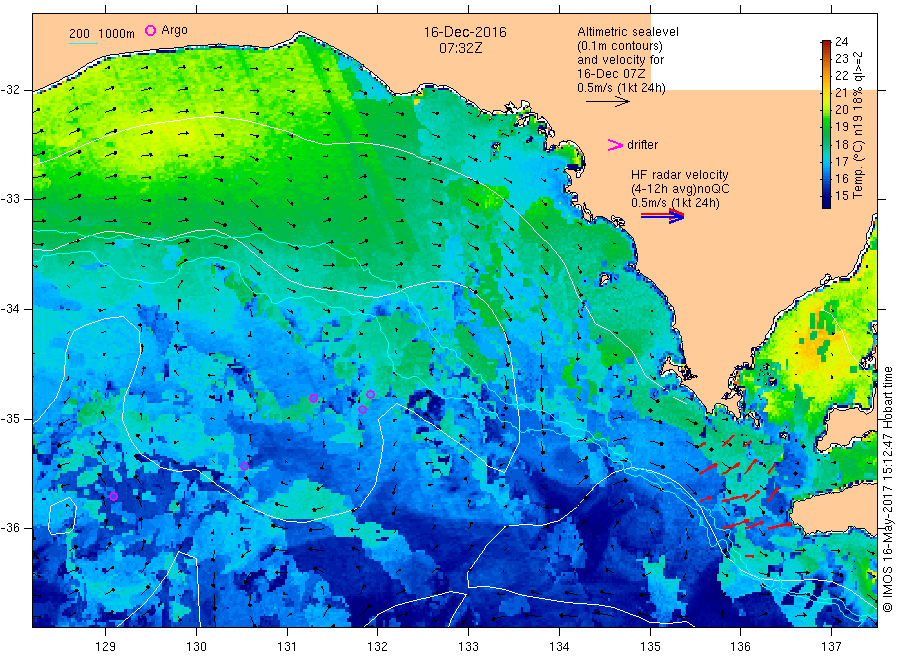This screenshot has height=660, width=900.
Task: Click the date label 16-Dec-2016
Action: 465,32
